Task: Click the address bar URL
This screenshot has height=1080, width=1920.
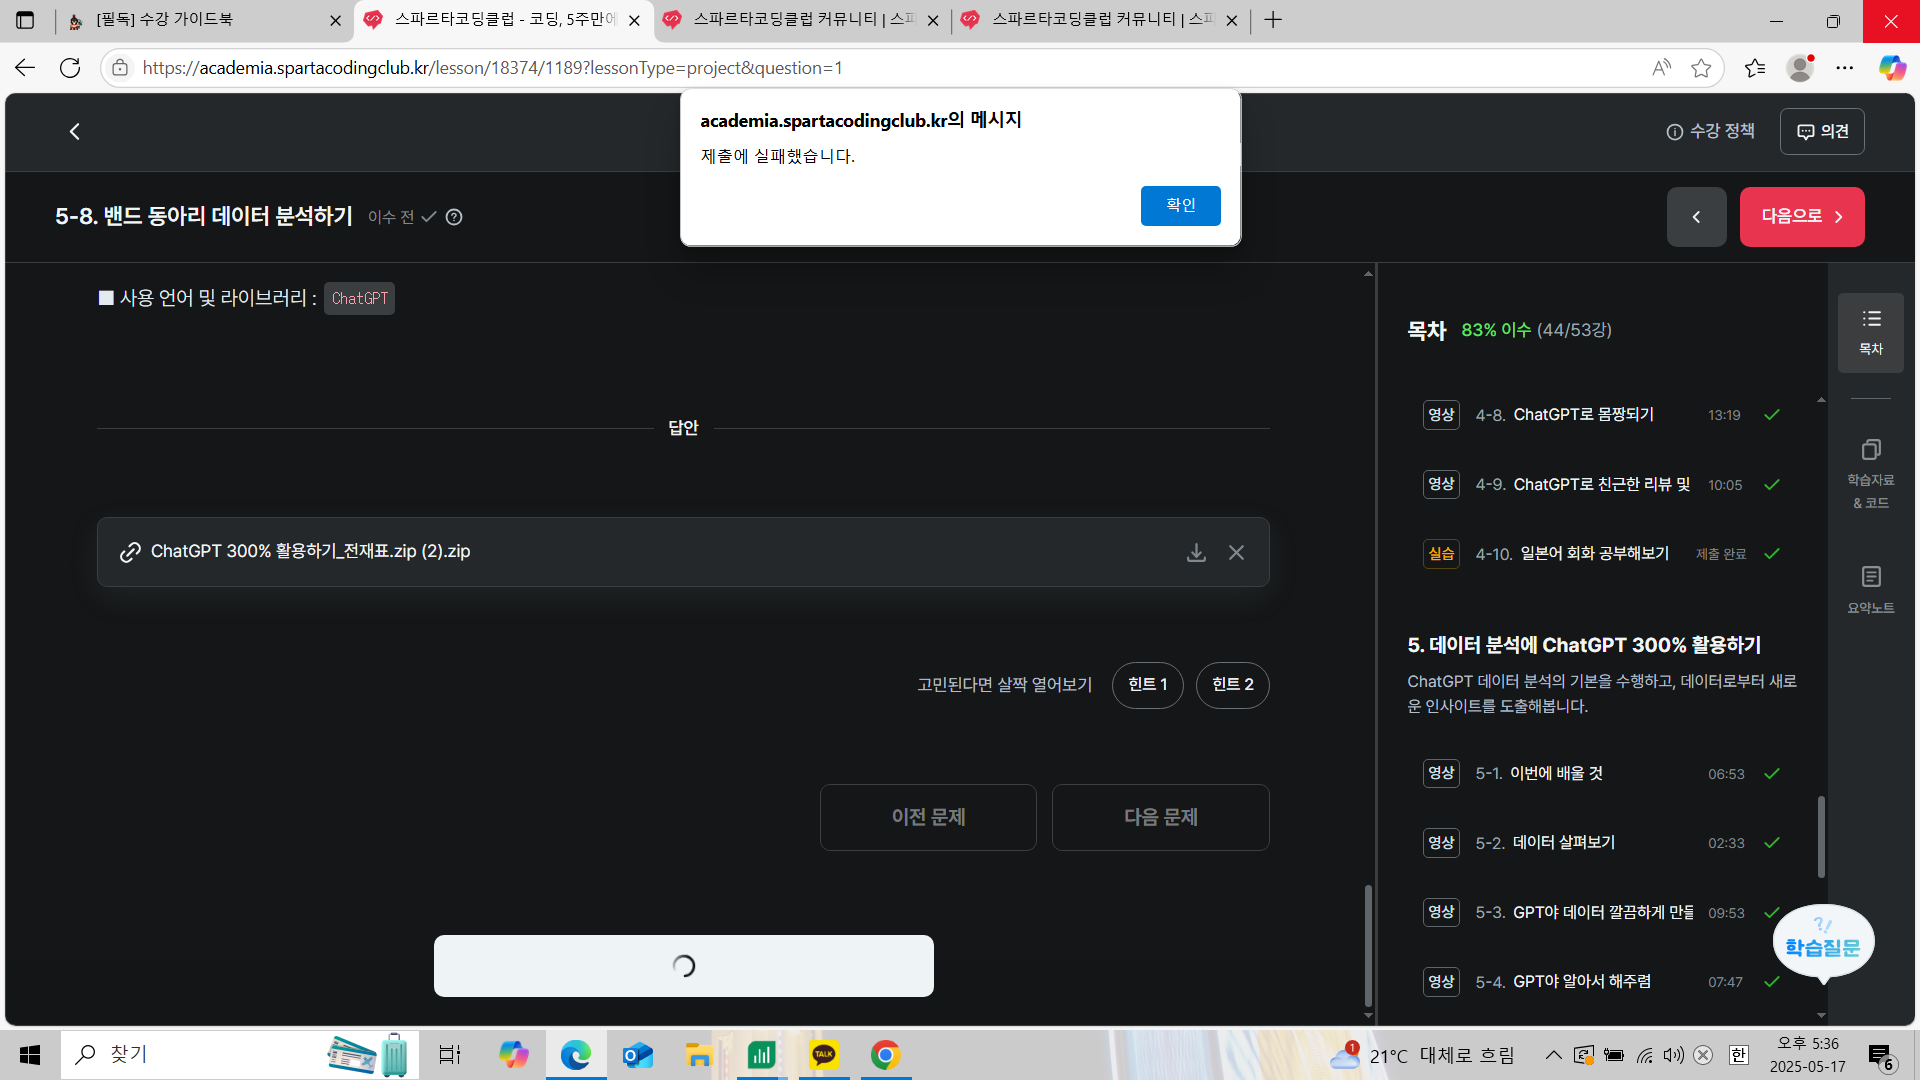Action: [493, 68]
